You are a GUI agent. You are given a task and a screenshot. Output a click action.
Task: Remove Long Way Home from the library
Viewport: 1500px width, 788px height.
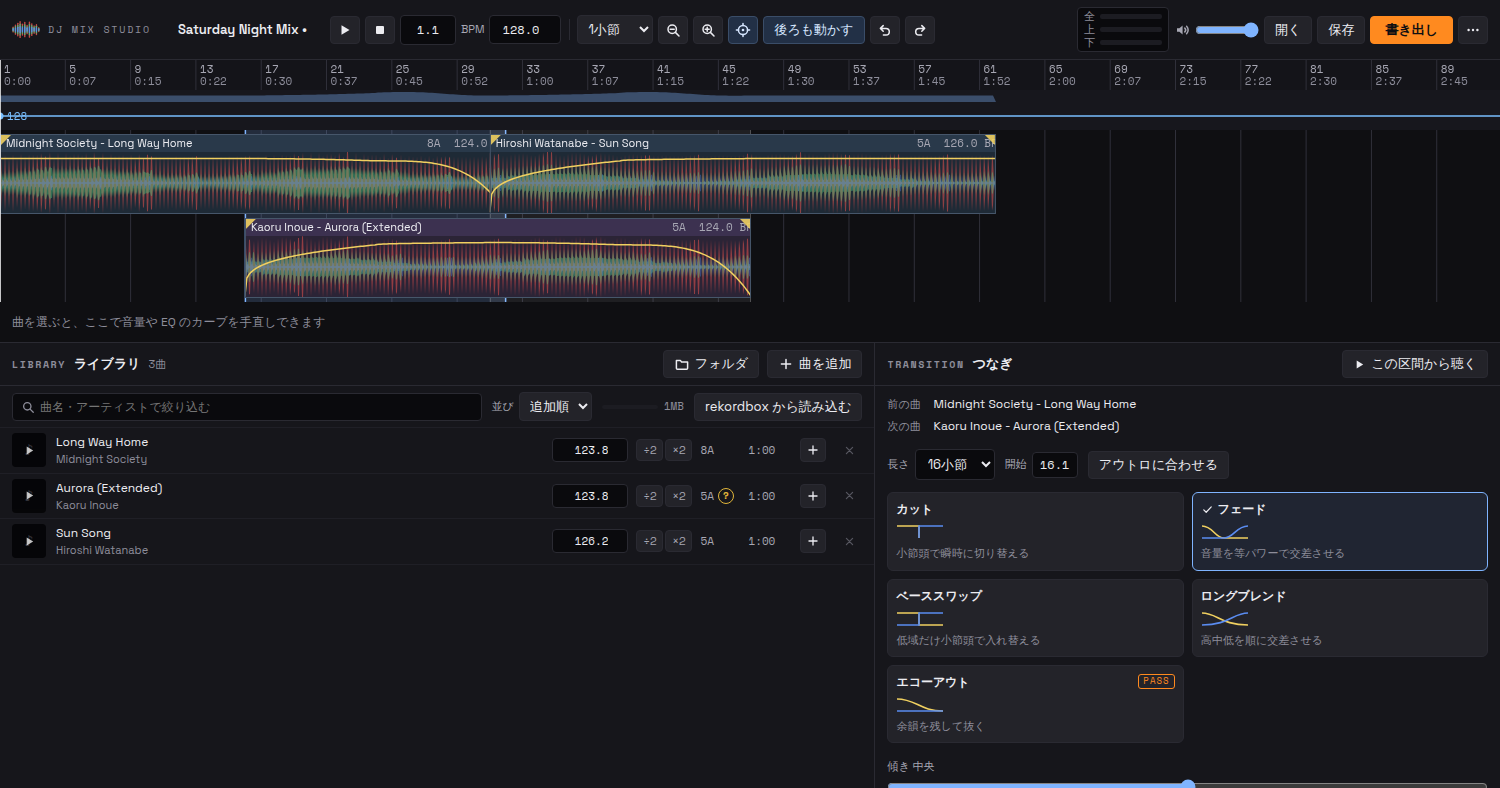[x=849, y=450]
